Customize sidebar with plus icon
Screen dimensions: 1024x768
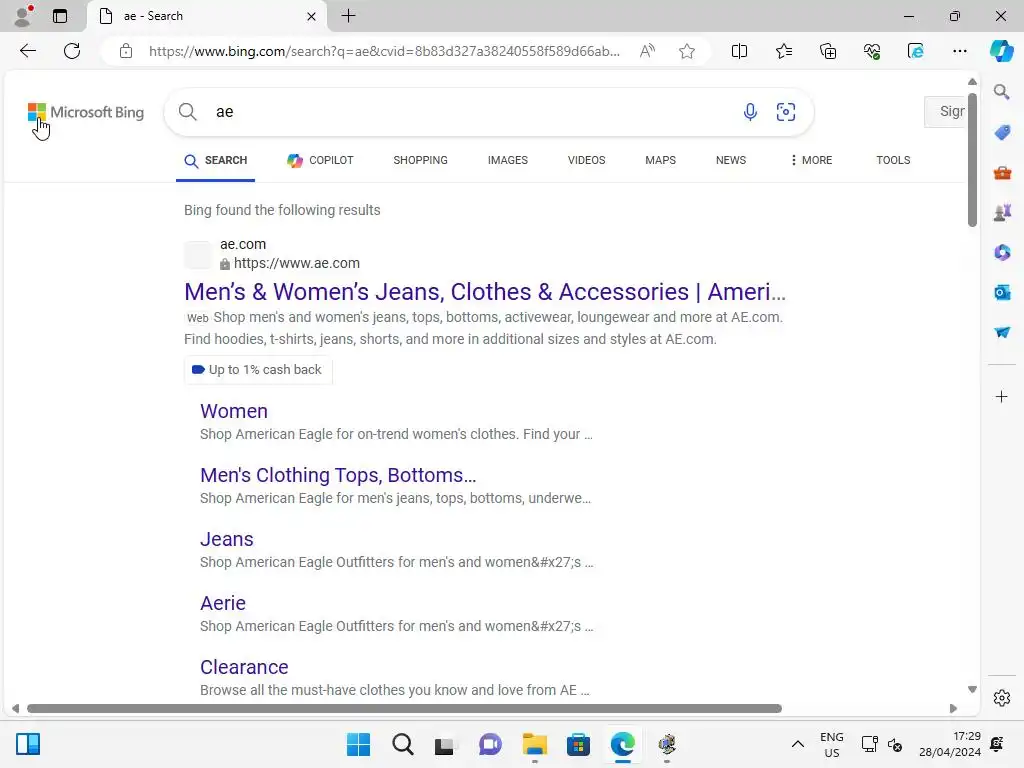(x=1001, y=396)
